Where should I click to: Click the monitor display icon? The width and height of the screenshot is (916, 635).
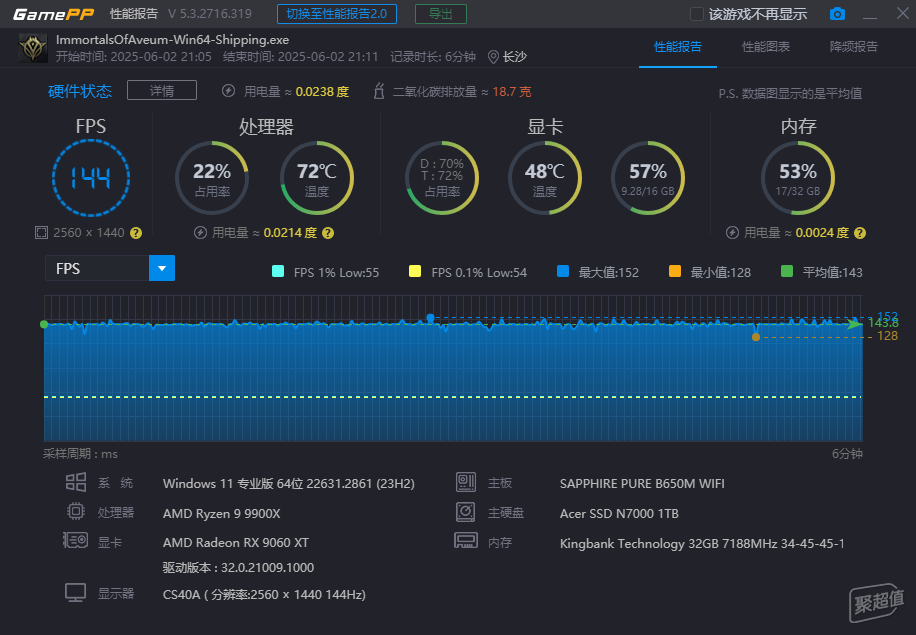click(x=76, y=593)
